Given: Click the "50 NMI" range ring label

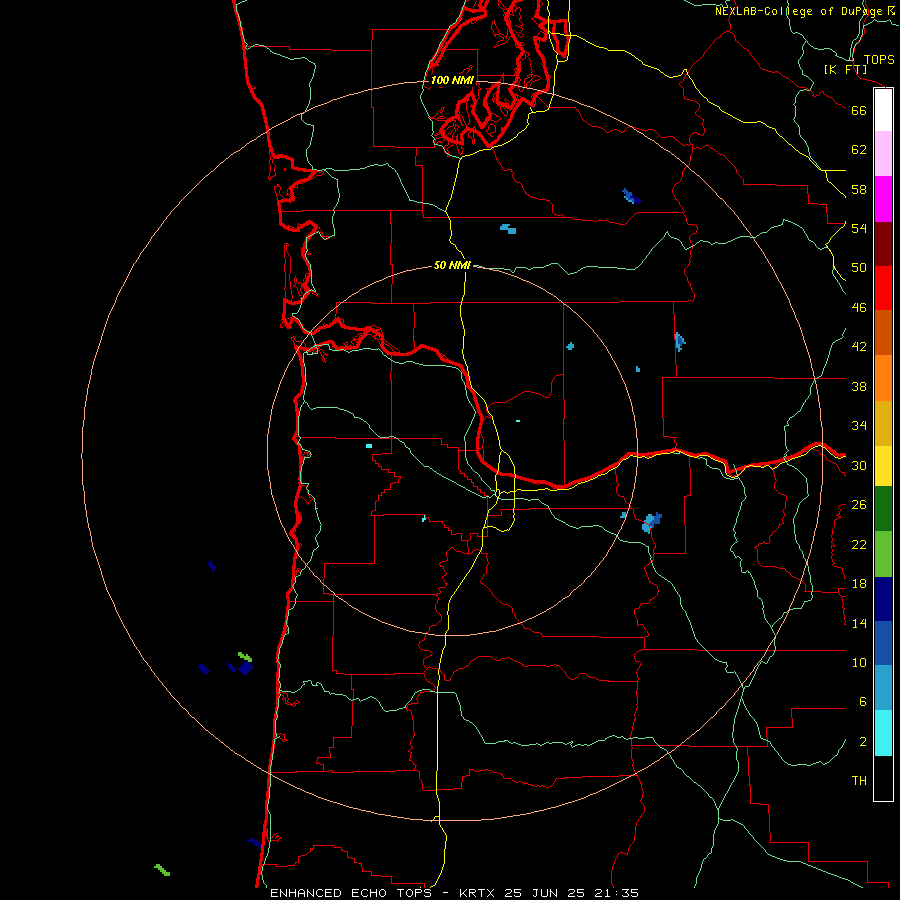Looking at the screenshot, I should click(452, 265).
